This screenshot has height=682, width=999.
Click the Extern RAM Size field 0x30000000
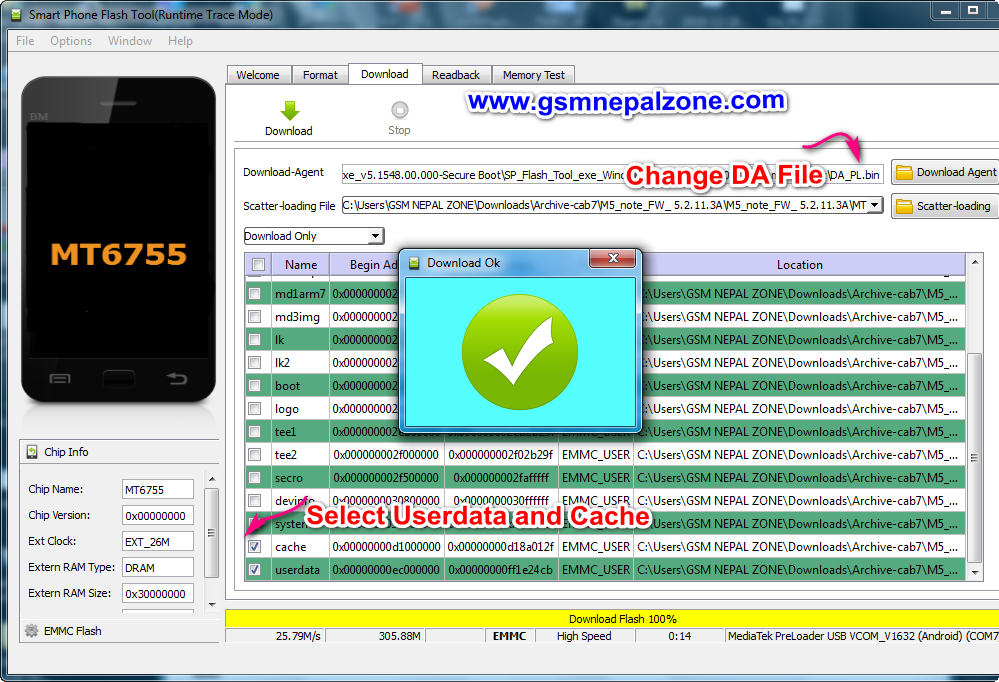pyautogui.click(x=157, y=593)
